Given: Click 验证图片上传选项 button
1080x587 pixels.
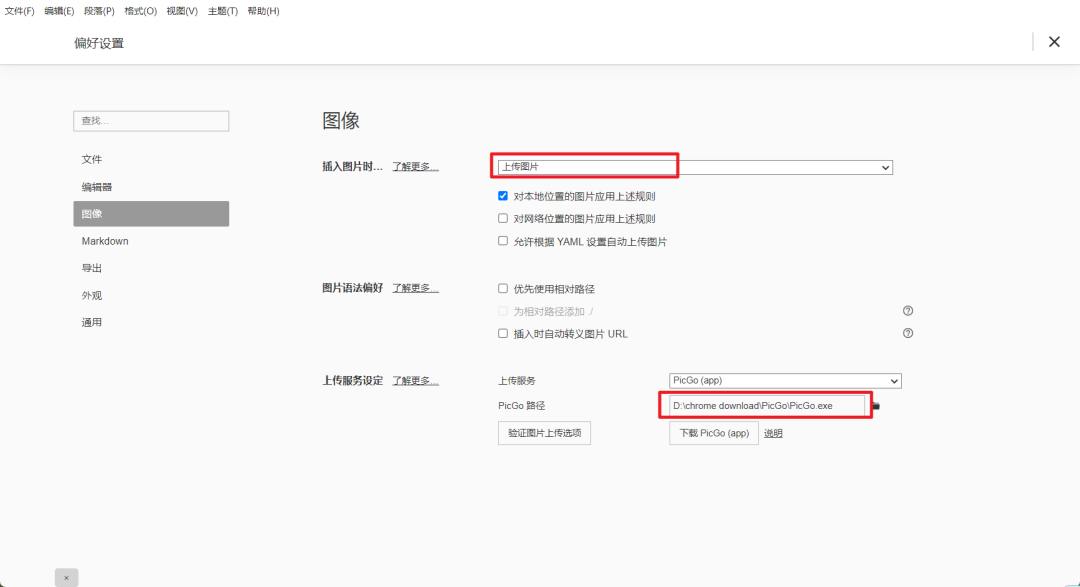Looking at the screenshot, I should tap(544, 433).
